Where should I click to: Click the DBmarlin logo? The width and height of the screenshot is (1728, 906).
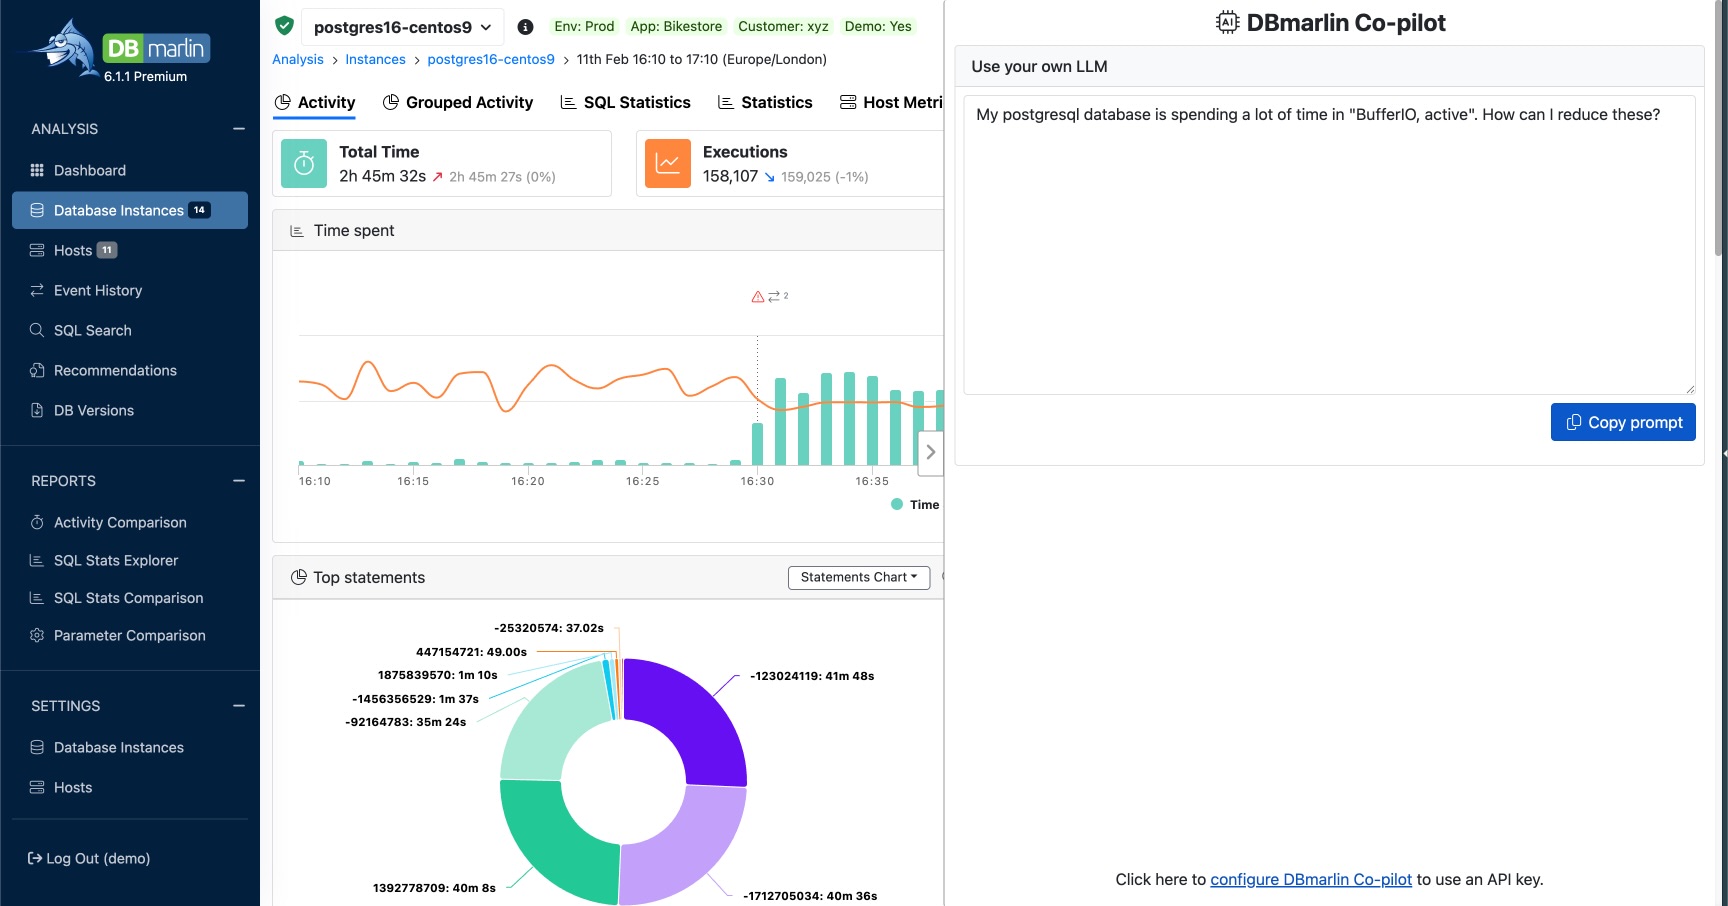tap(122, 52)
